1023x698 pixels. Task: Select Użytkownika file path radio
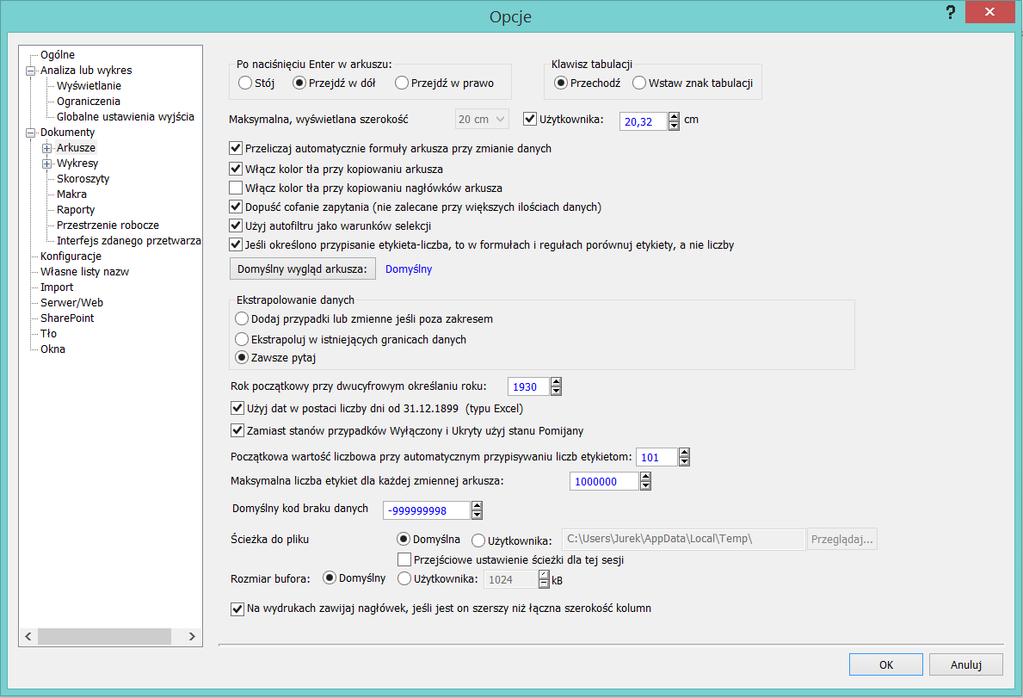point(478,541)
